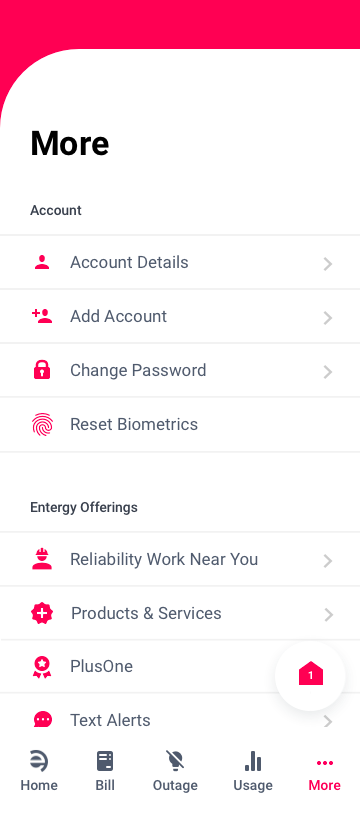360x814 pixels.
Task: Open the PlusOne menu entry text
Action: (101, 667)
